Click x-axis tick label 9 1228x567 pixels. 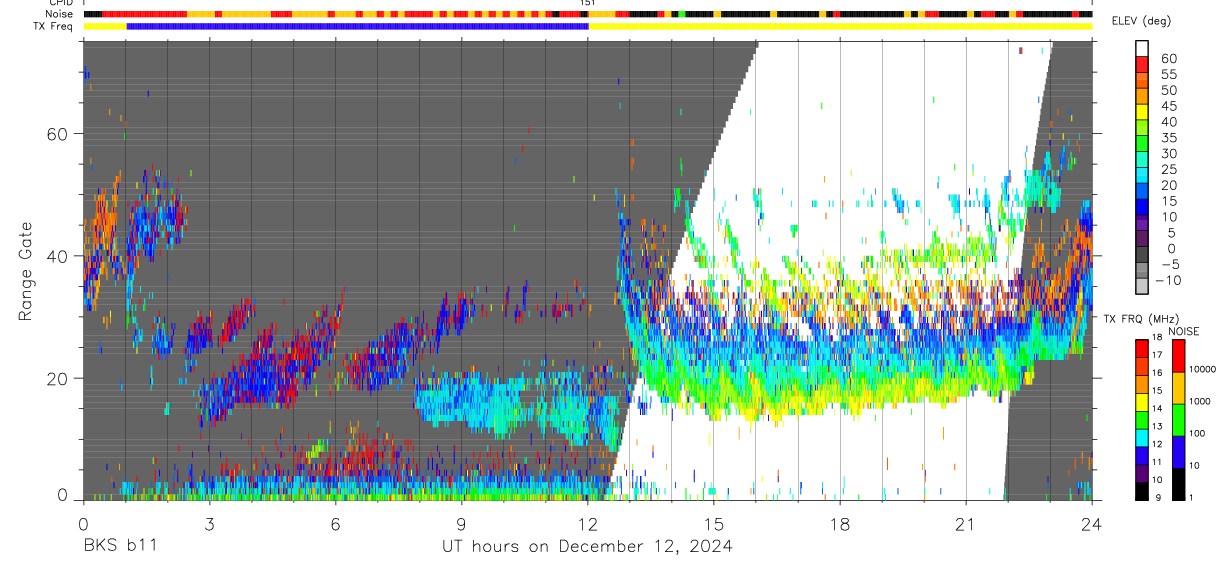coord(461,524)
